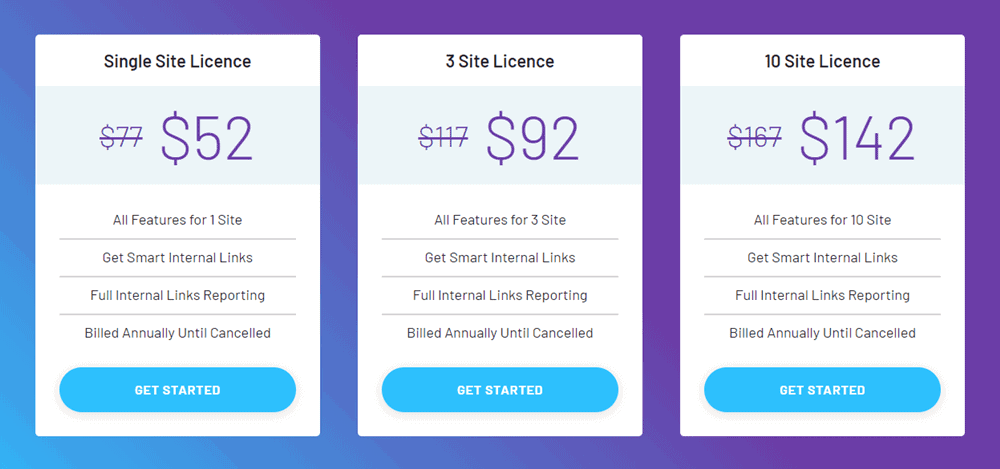Screen dimensions: 1000x469
Task: Select the 3 Site Licence heading
Action: pos(500,61)
